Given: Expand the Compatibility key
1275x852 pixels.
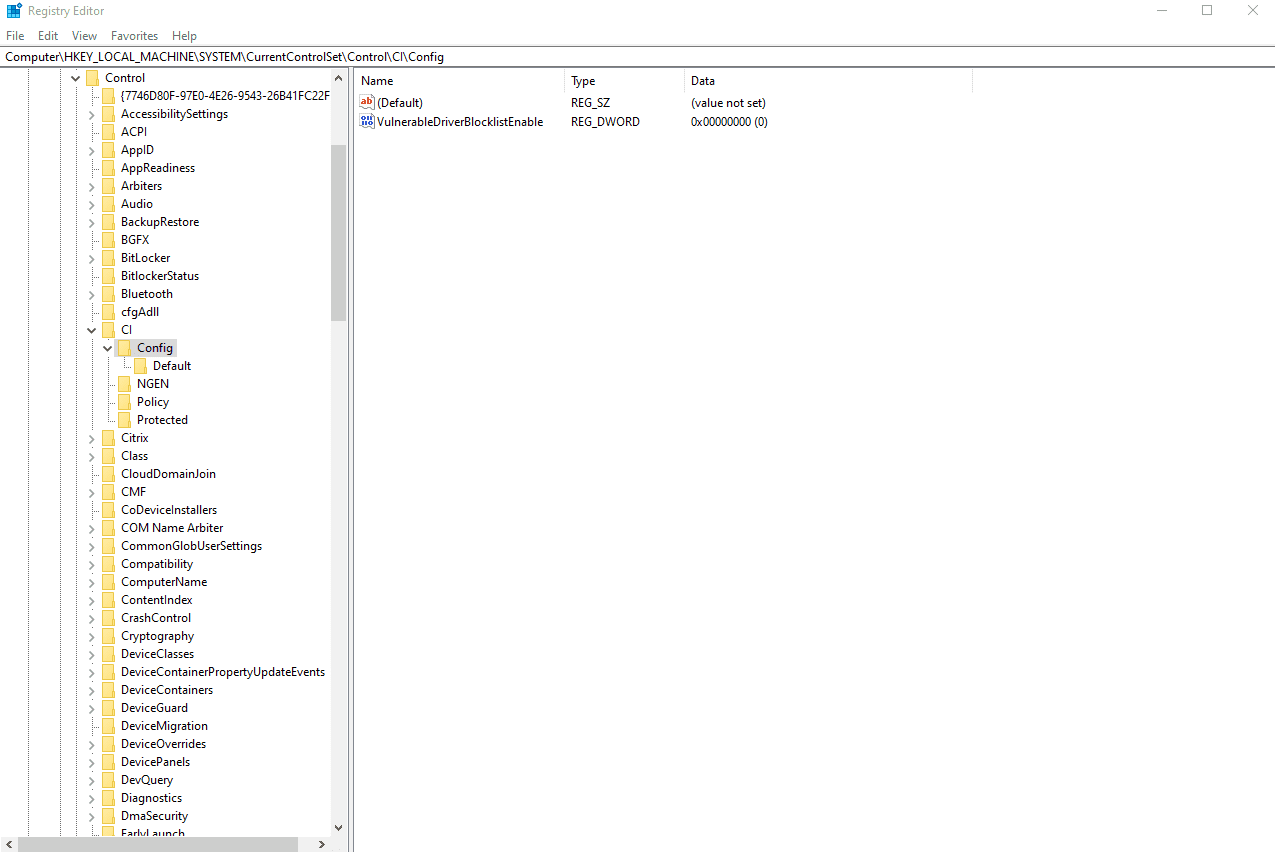Looking at the screenshot, I should [x=91, y=563].
